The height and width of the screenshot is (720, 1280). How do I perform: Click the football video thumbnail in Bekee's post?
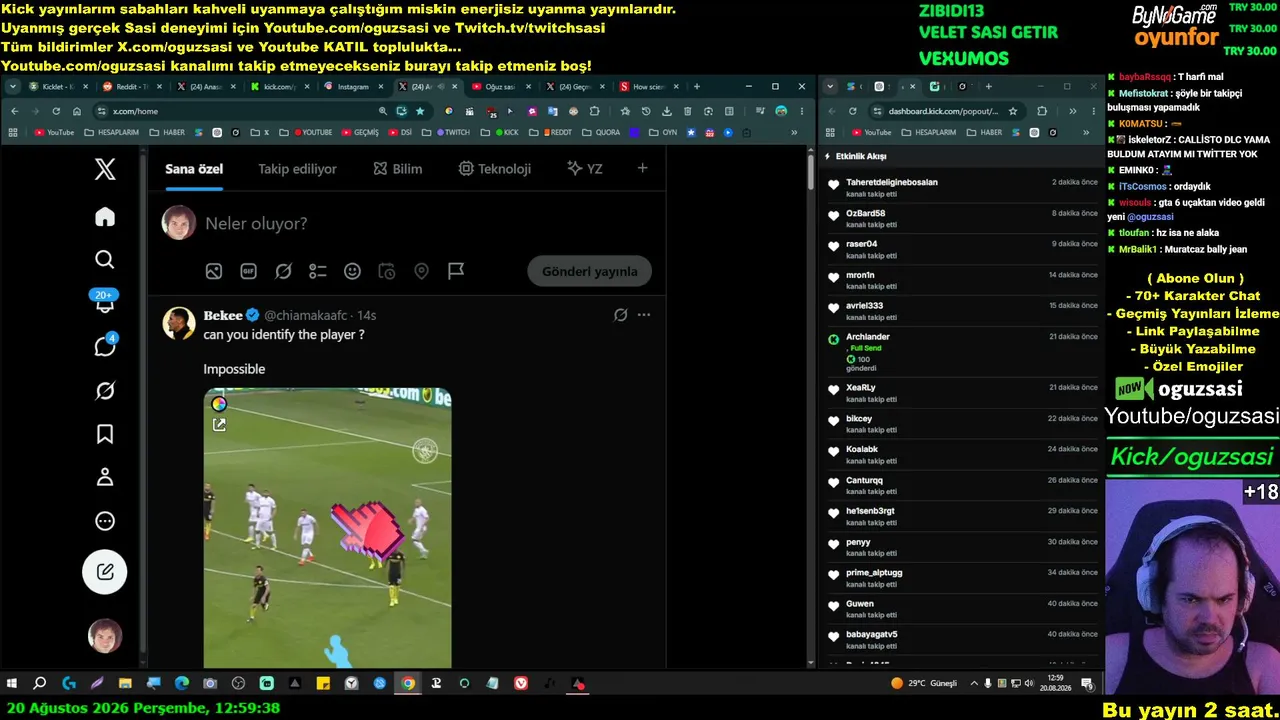pos(328,528)
